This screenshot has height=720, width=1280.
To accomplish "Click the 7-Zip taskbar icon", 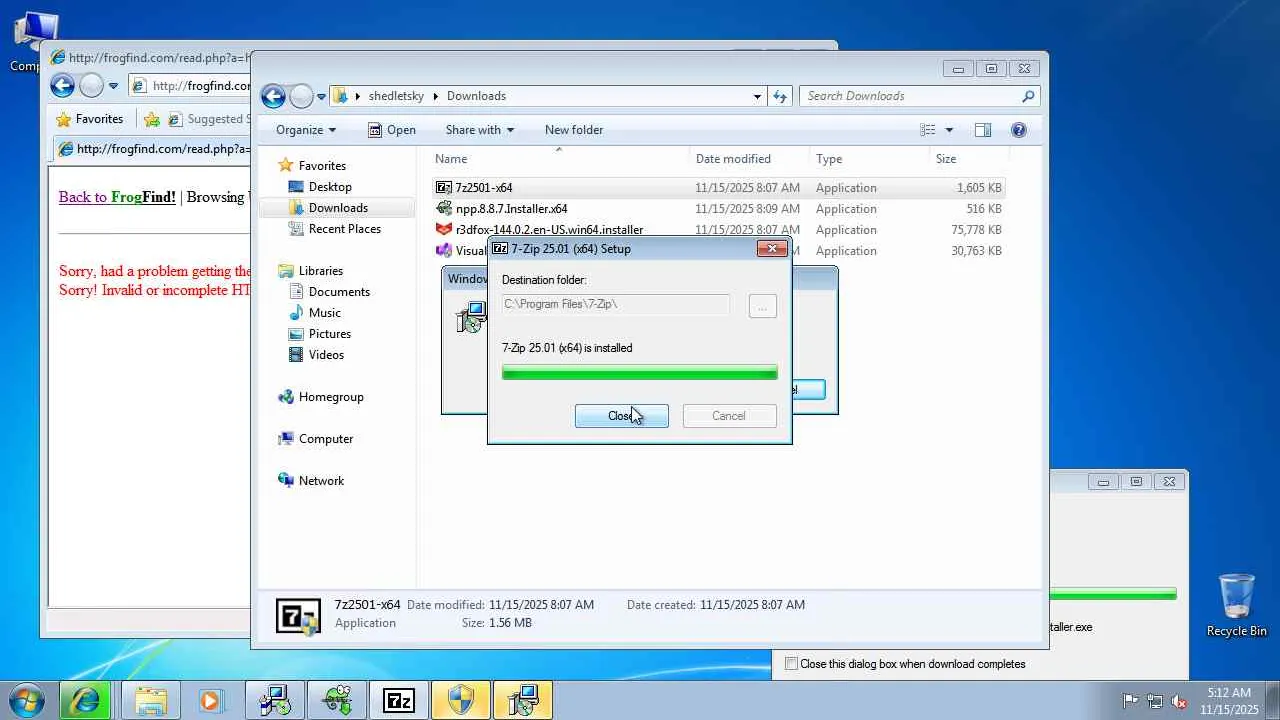I will [x=399, y=701].
